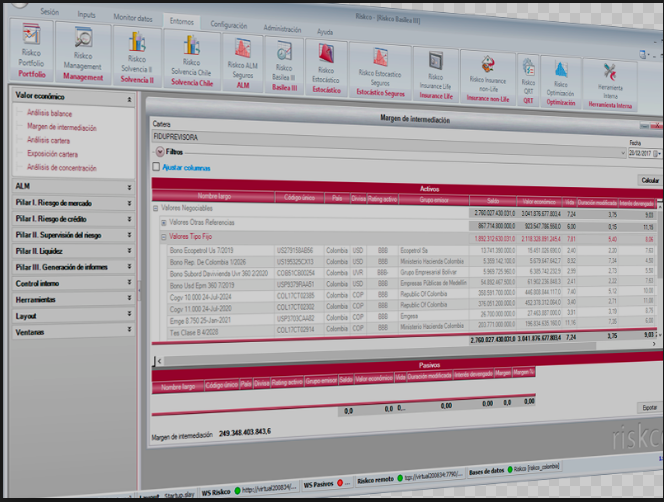Open the Sesión ribbon tab
Viewport: 664px width, 502px height.
pos(50,12)
